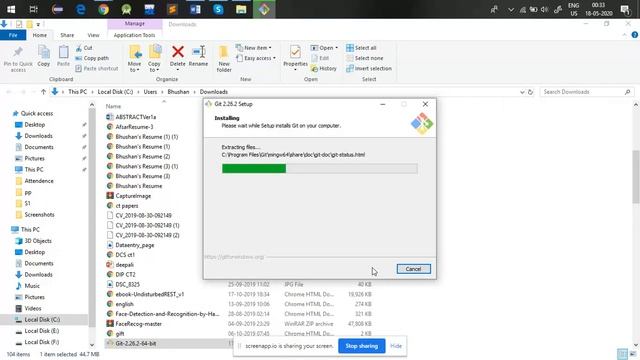Click Select none in ribbon
The height and width of the screenshot is (360, 640).
pyautogui.click(x=364, y=58)
